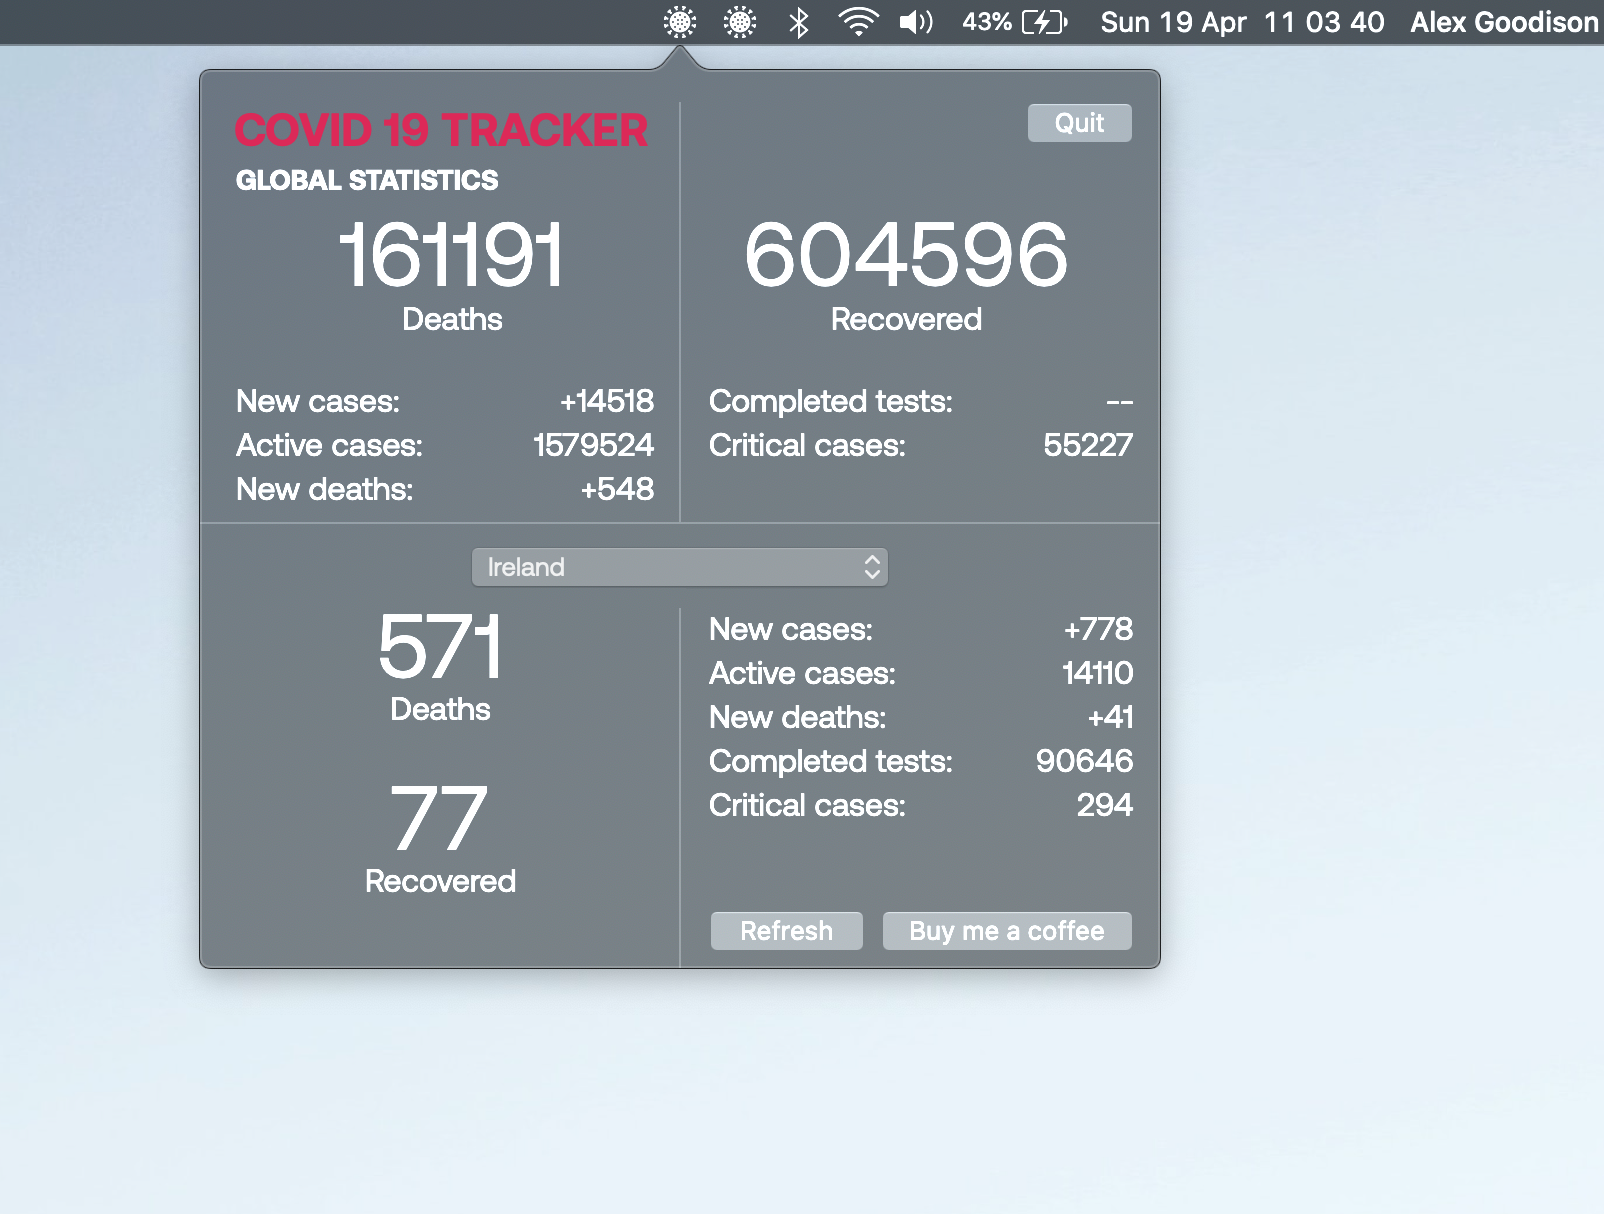Refresh the COVID statistics
Image resolution: width=1604 pixels, height=1214 pixels.
[786, 930]
